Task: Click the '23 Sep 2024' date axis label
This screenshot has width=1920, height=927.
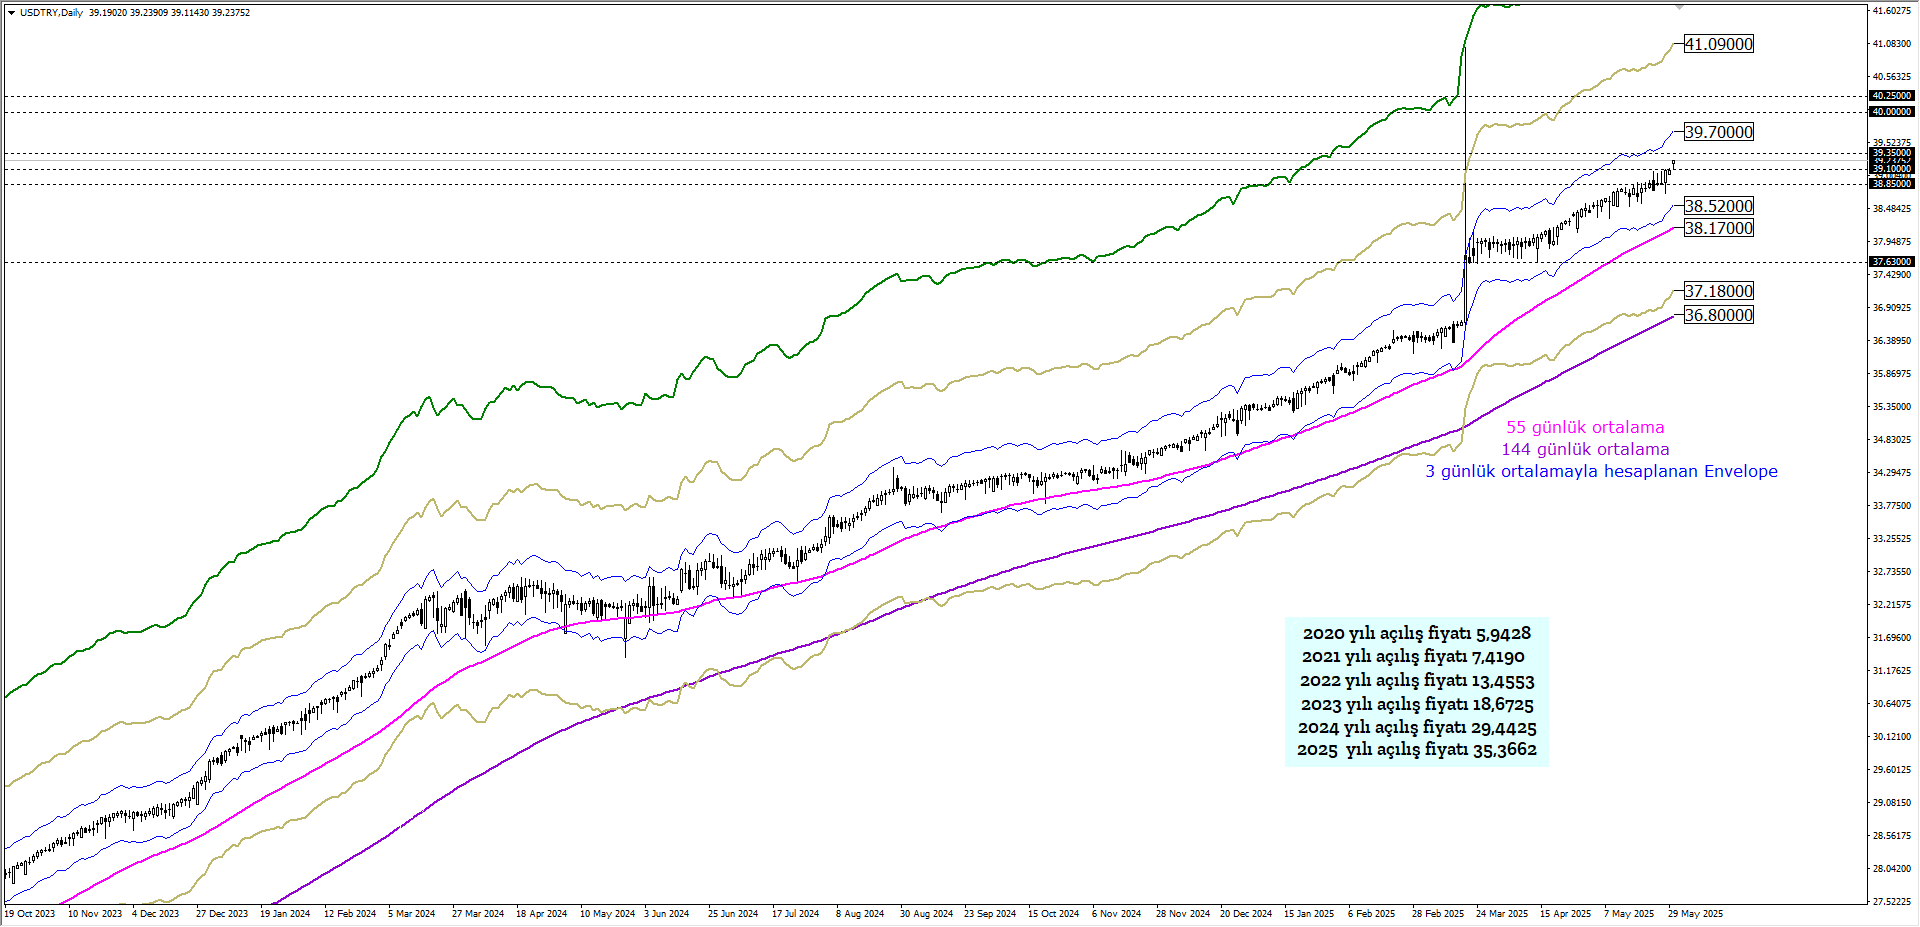Action: coord(990,914)
